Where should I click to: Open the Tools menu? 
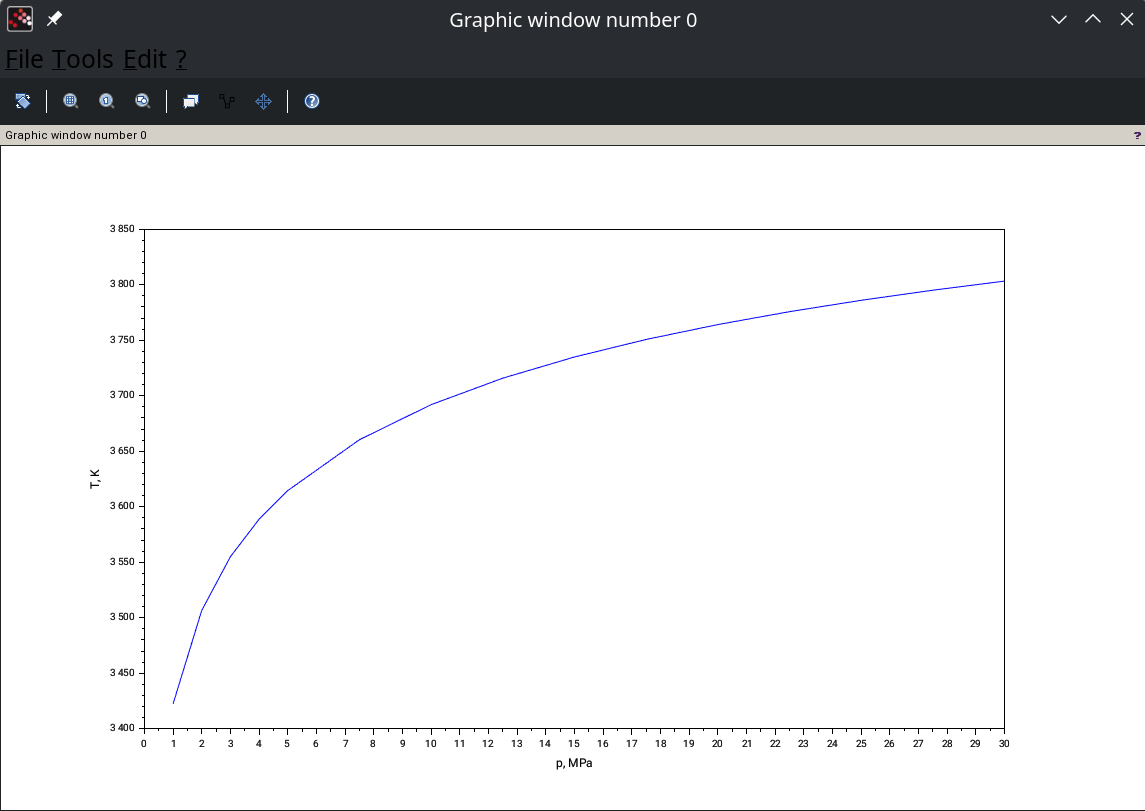[83, 59]
